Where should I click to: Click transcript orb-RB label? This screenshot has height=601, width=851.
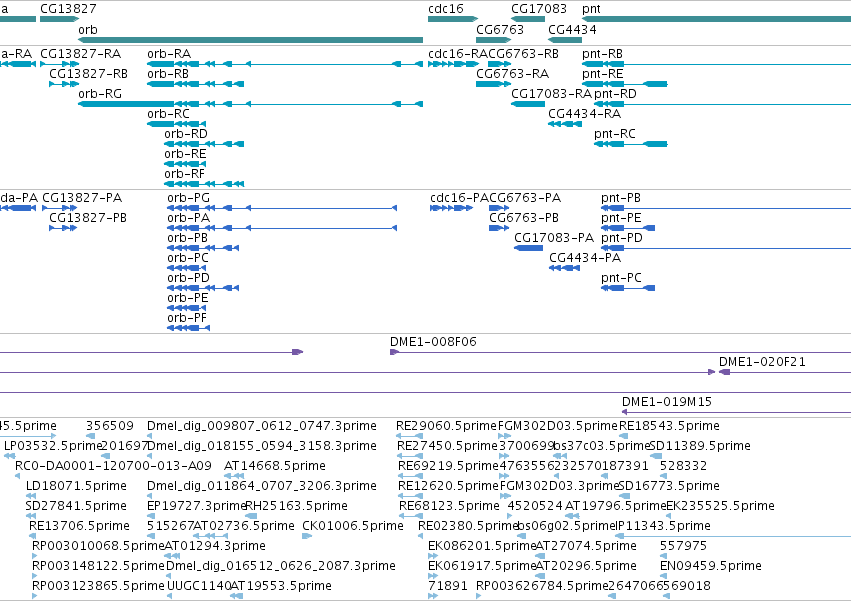click(x=168, y=74)
